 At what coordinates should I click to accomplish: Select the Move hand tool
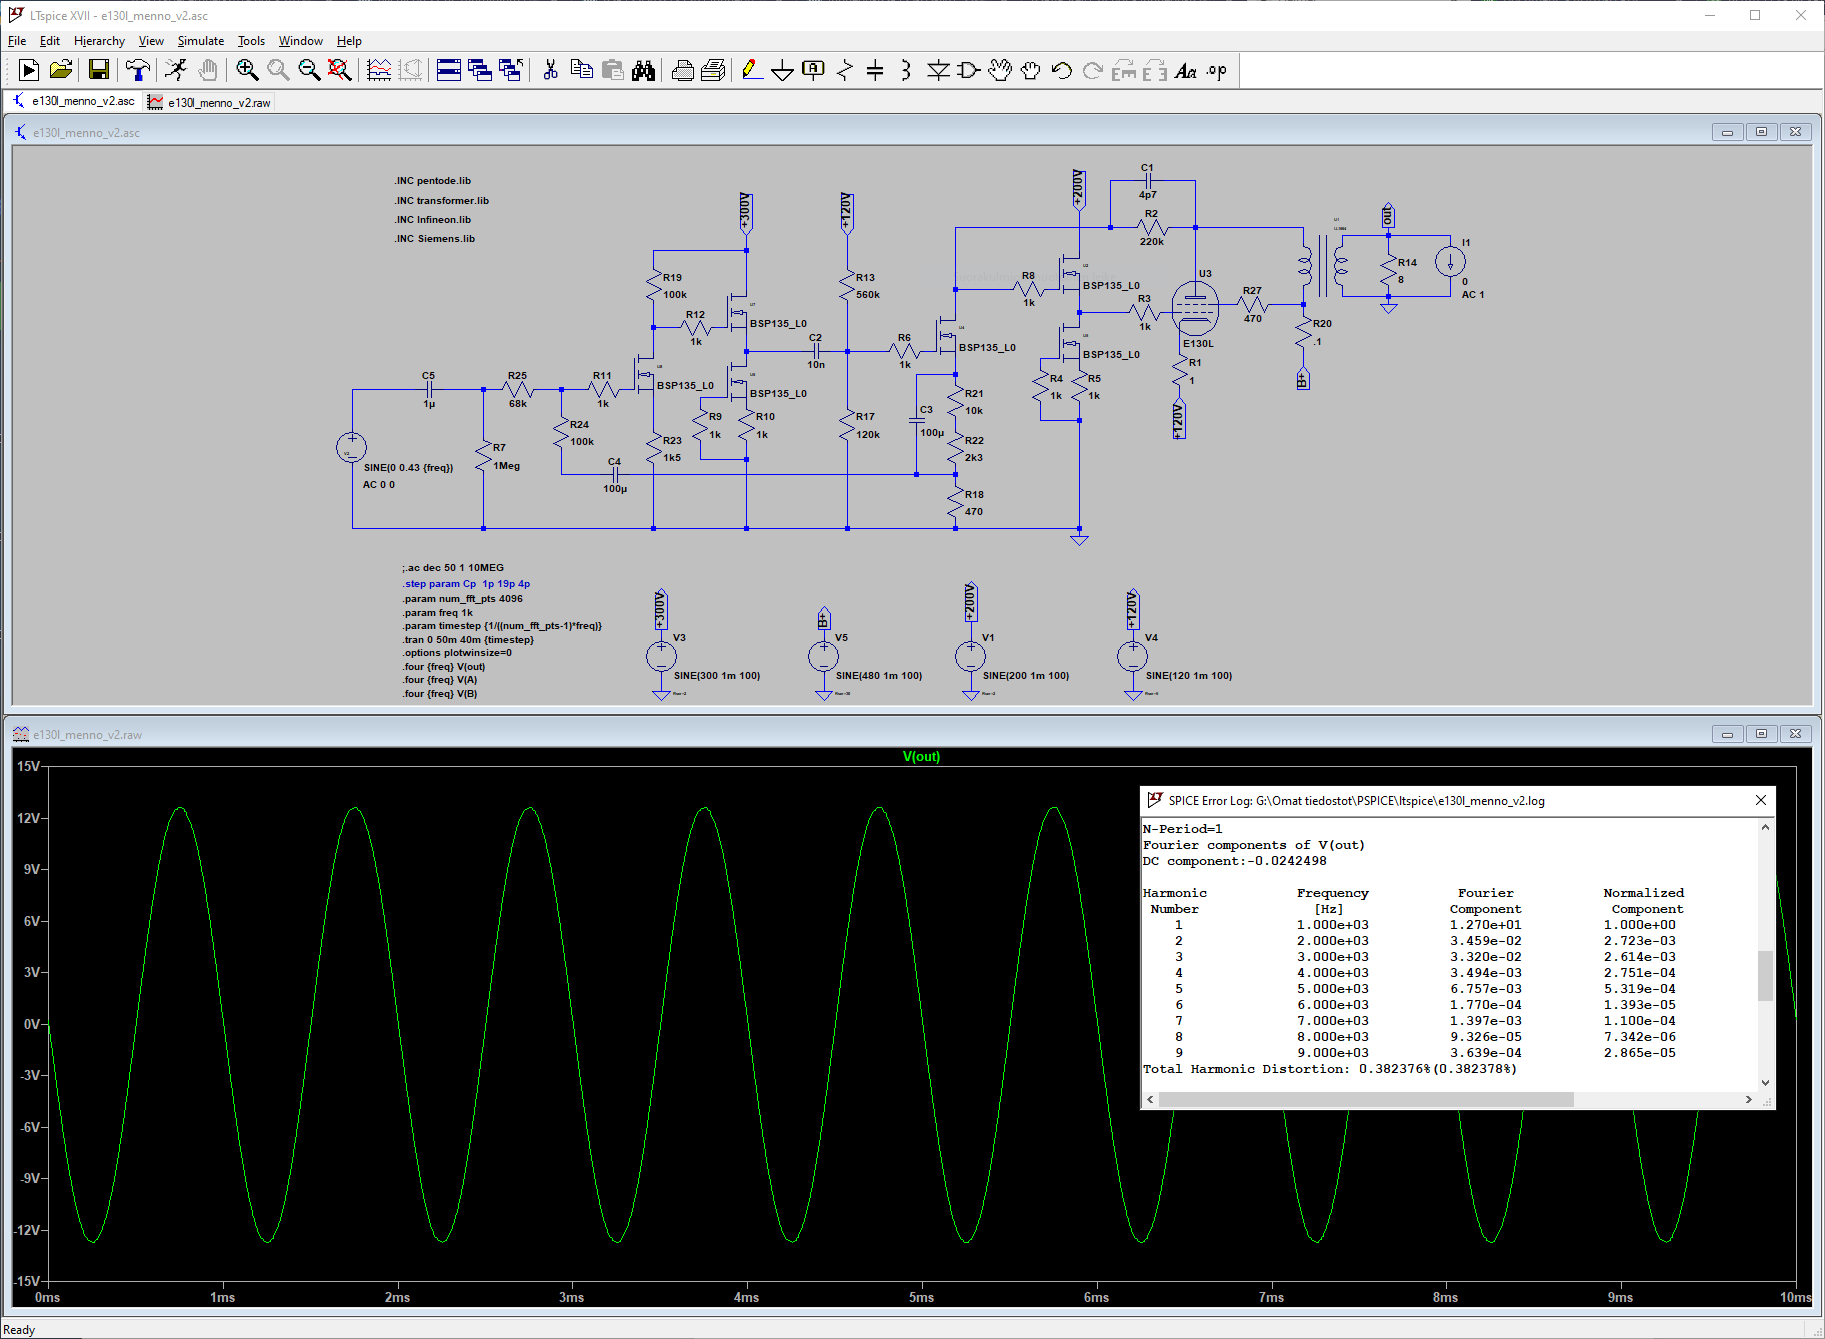(999, 70)
